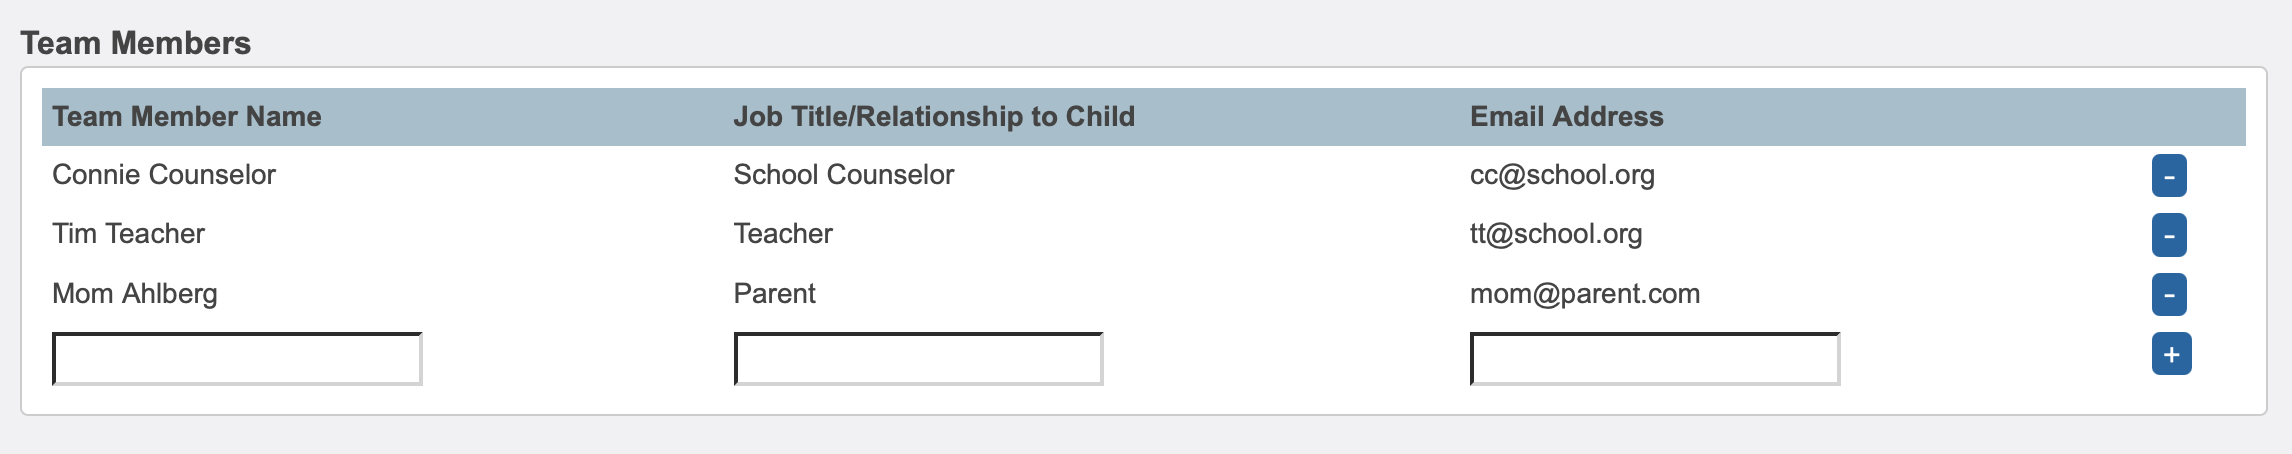Click the minus icon beside tt@school.org
2292x454 pixels.
pyautogui.click(x=2169, y=235)
